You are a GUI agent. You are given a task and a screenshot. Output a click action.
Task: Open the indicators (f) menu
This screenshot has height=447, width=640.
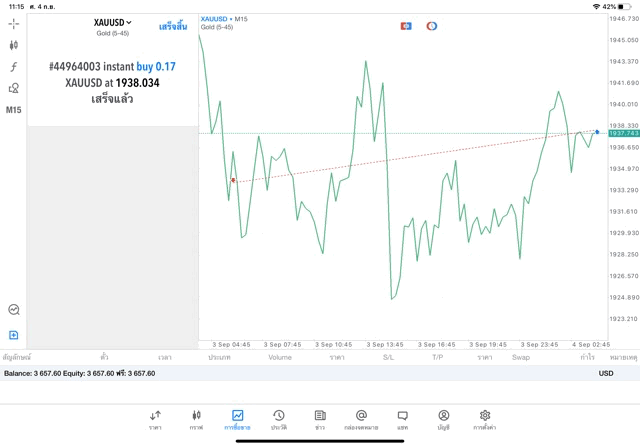coord(14,67)
